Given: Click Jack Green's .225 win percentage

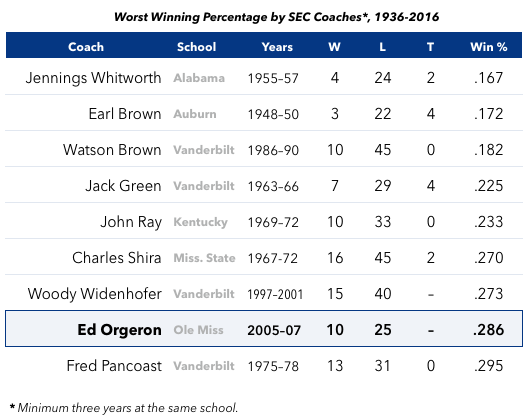Looking at the screenshot, I should [489, 186].
